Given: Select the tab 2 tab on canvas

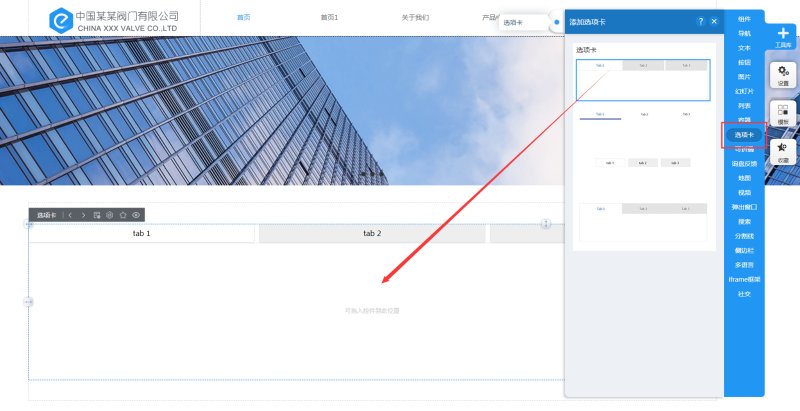Looking at the screenshot, I should 372,234.
